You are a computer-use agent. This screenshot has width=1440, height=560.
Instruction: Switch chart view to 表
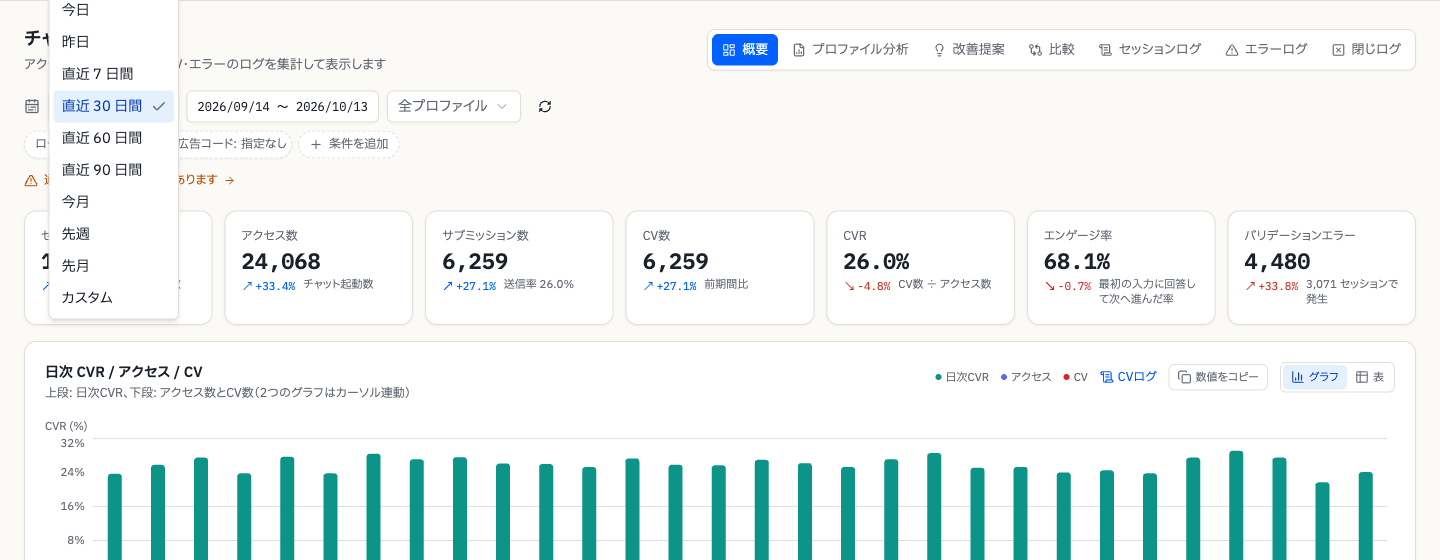pos(1370,377)
